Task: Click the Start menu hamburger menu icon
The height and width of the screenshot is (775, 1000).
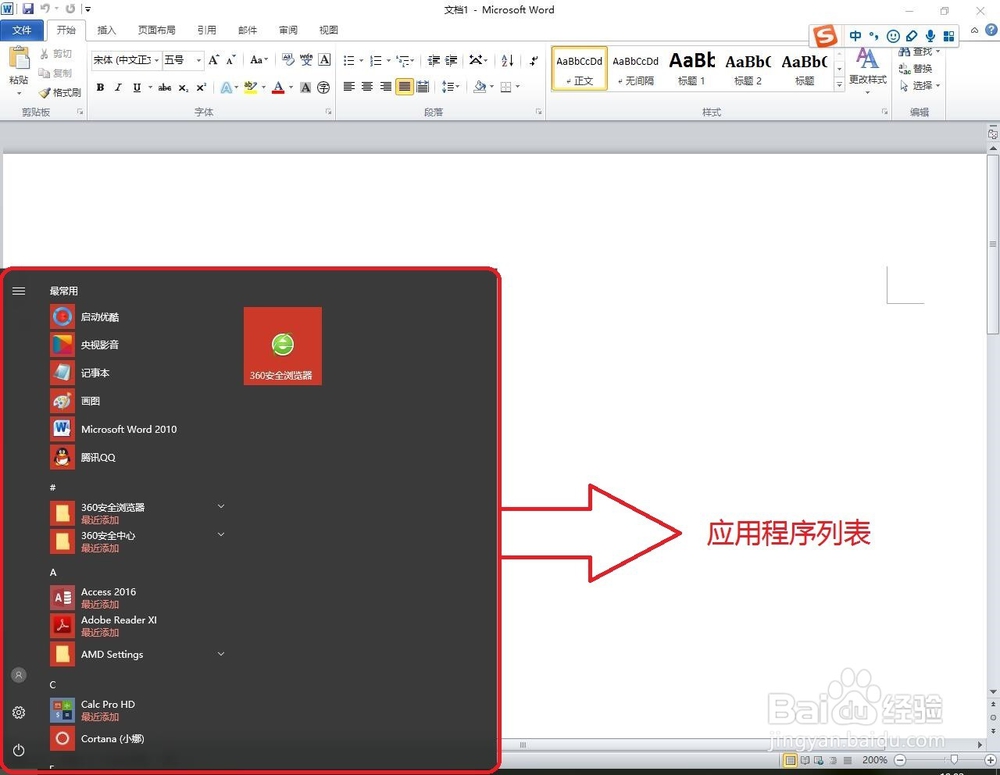Action: 18,291
